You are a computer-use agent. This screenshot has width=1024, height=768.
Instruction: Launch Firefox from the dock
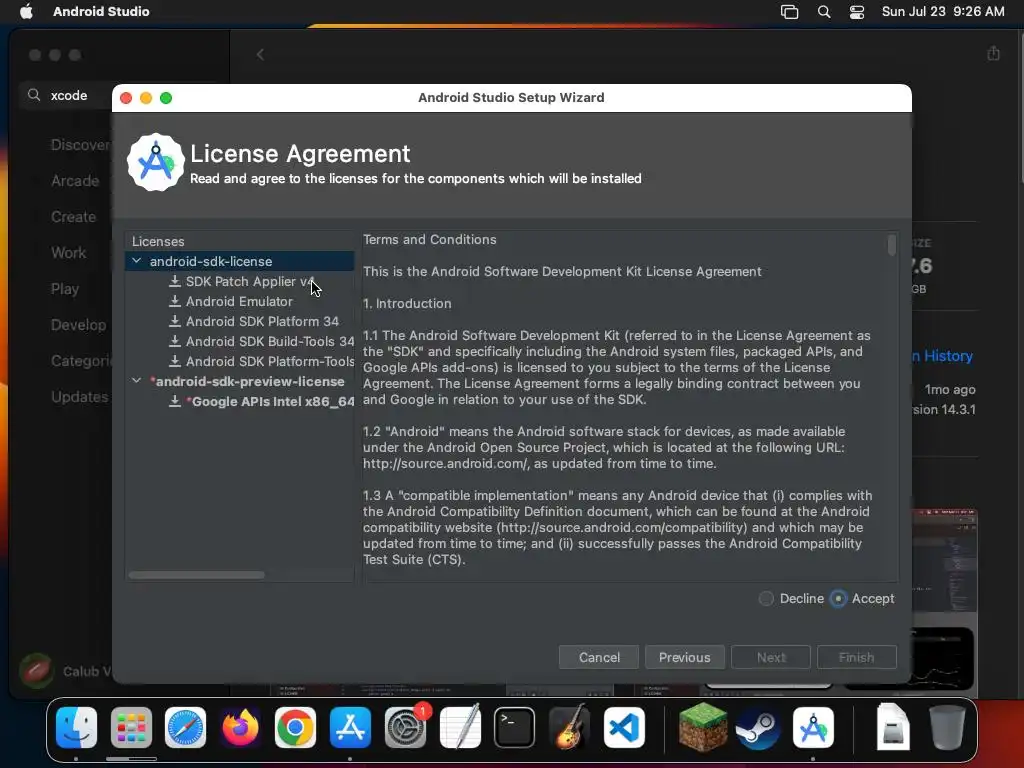(240, 728)
